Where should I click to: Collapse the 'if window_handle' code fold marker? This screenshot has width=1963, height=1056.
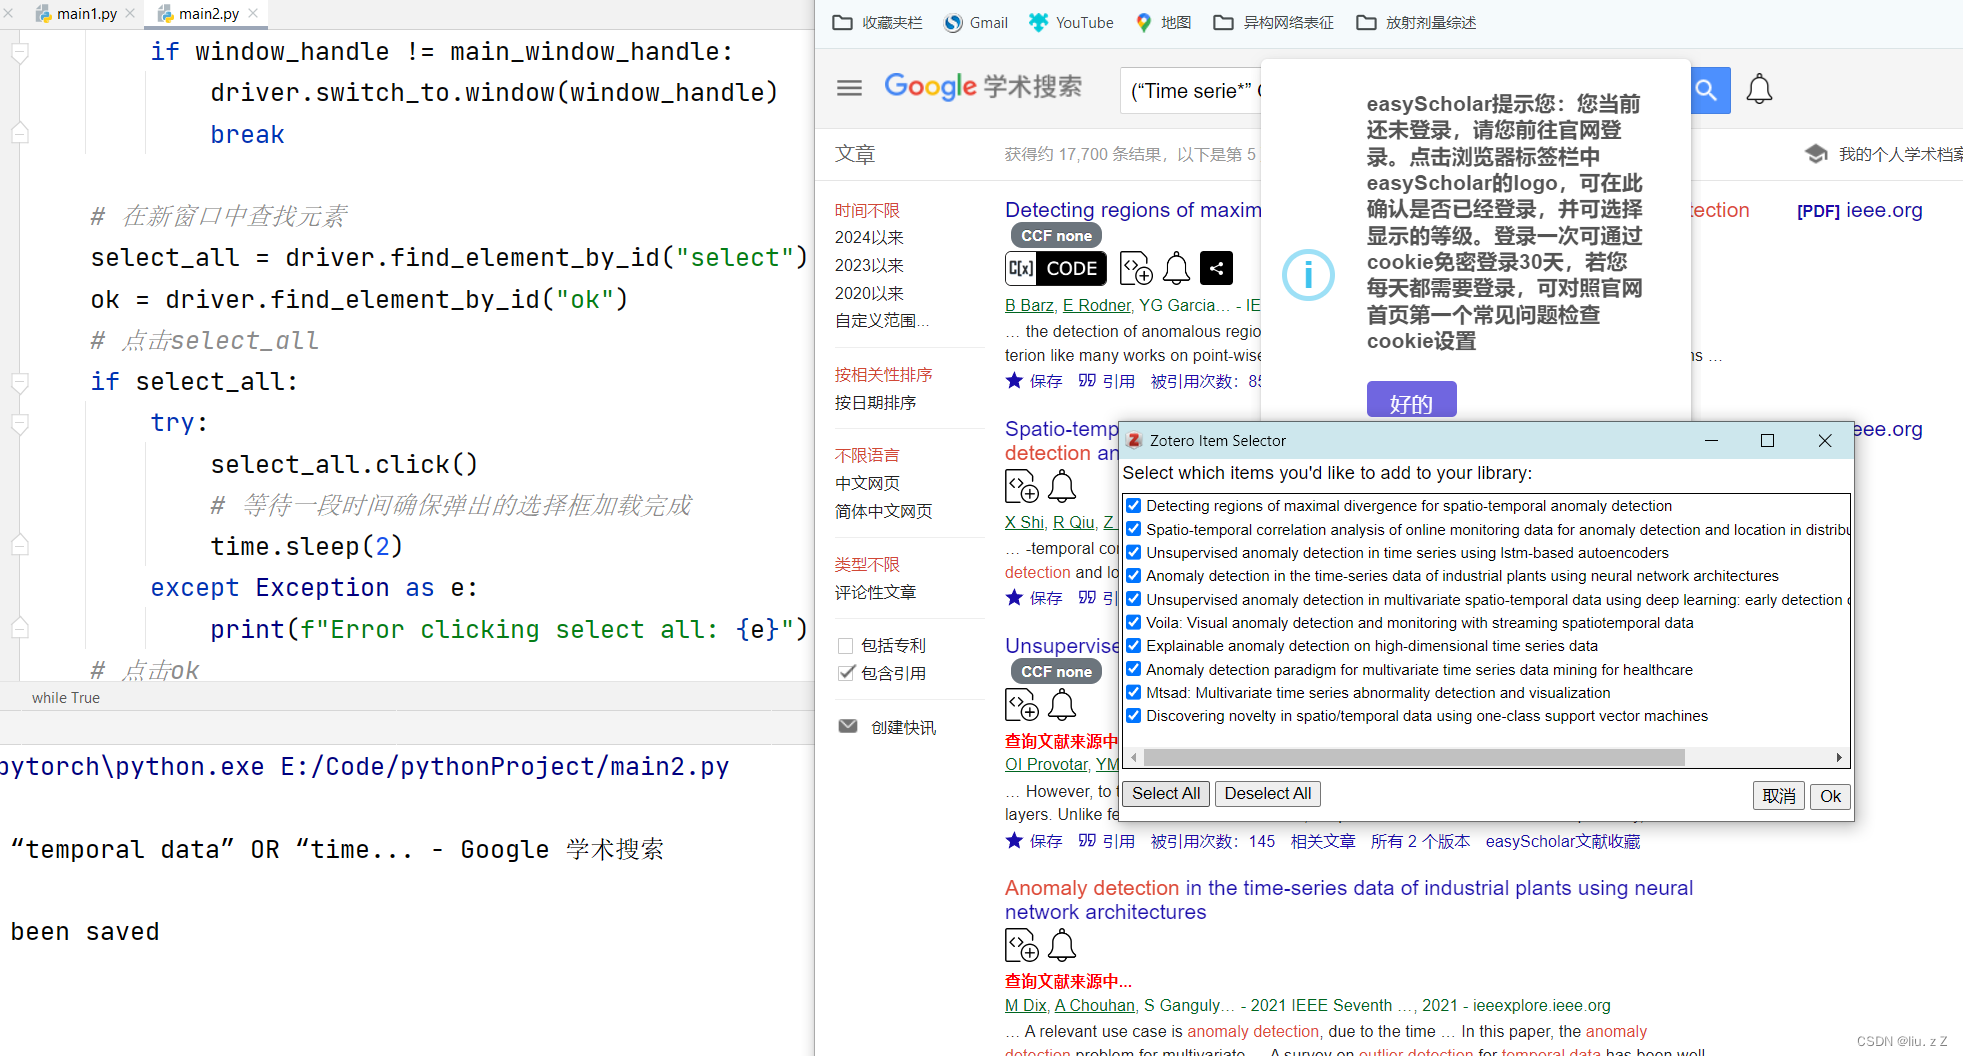coord(19,52)
